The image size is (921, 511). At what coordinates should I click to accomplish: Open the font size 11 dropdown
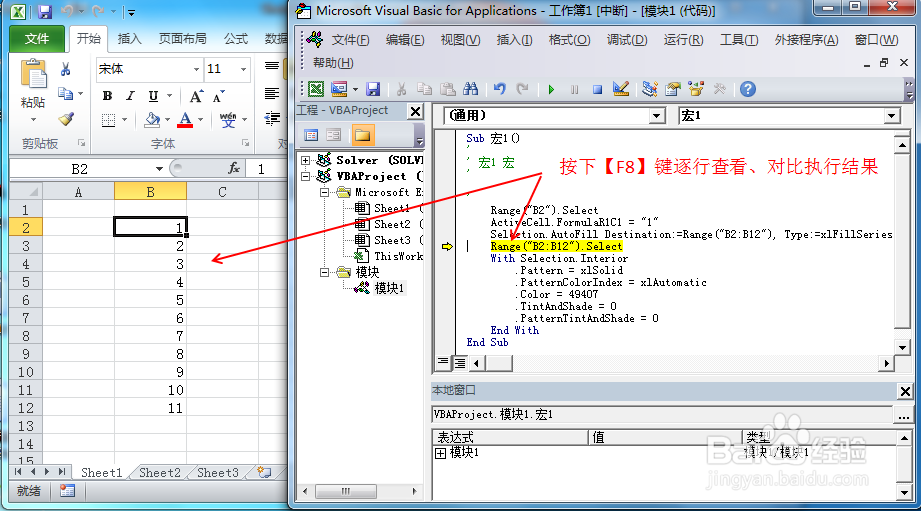coord(243,69)
